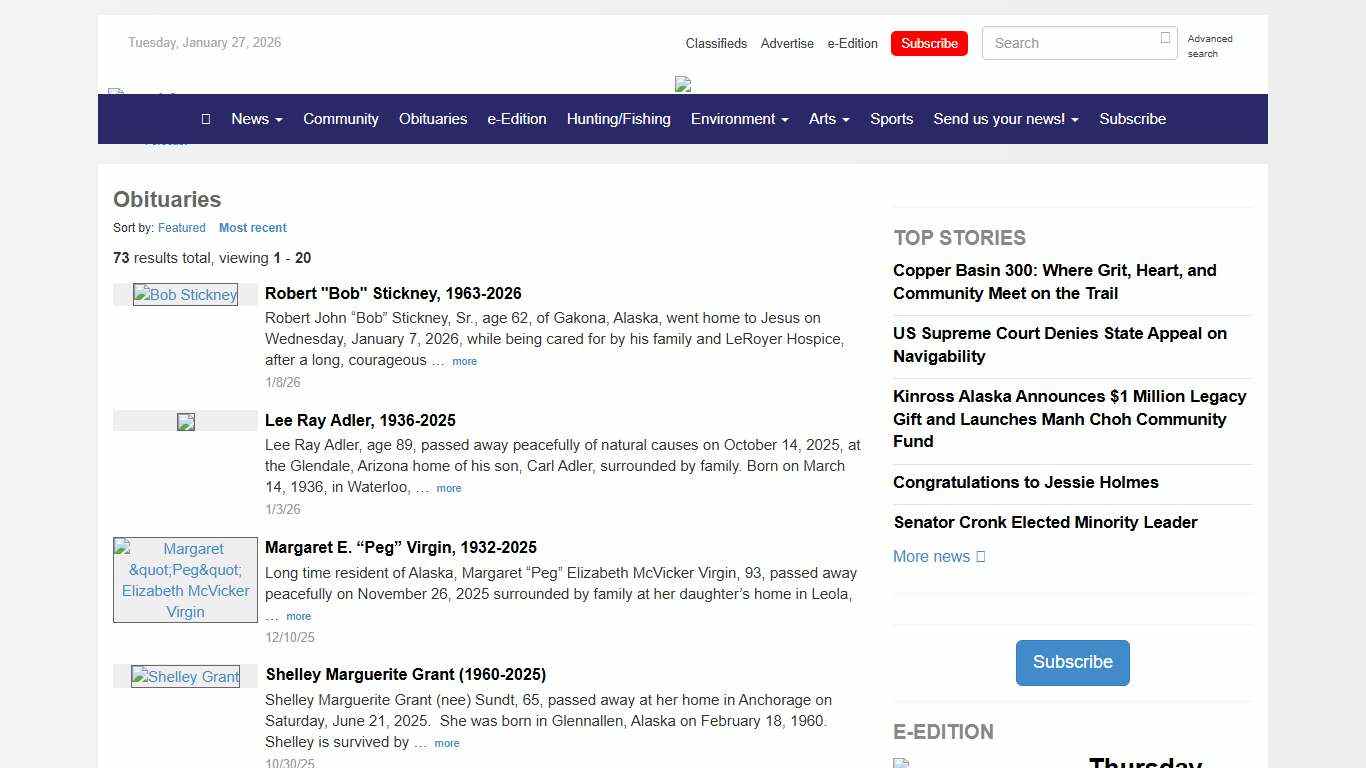Click the search magnifier icon in search box
1366x768 pixels.
coord(1165,38)
